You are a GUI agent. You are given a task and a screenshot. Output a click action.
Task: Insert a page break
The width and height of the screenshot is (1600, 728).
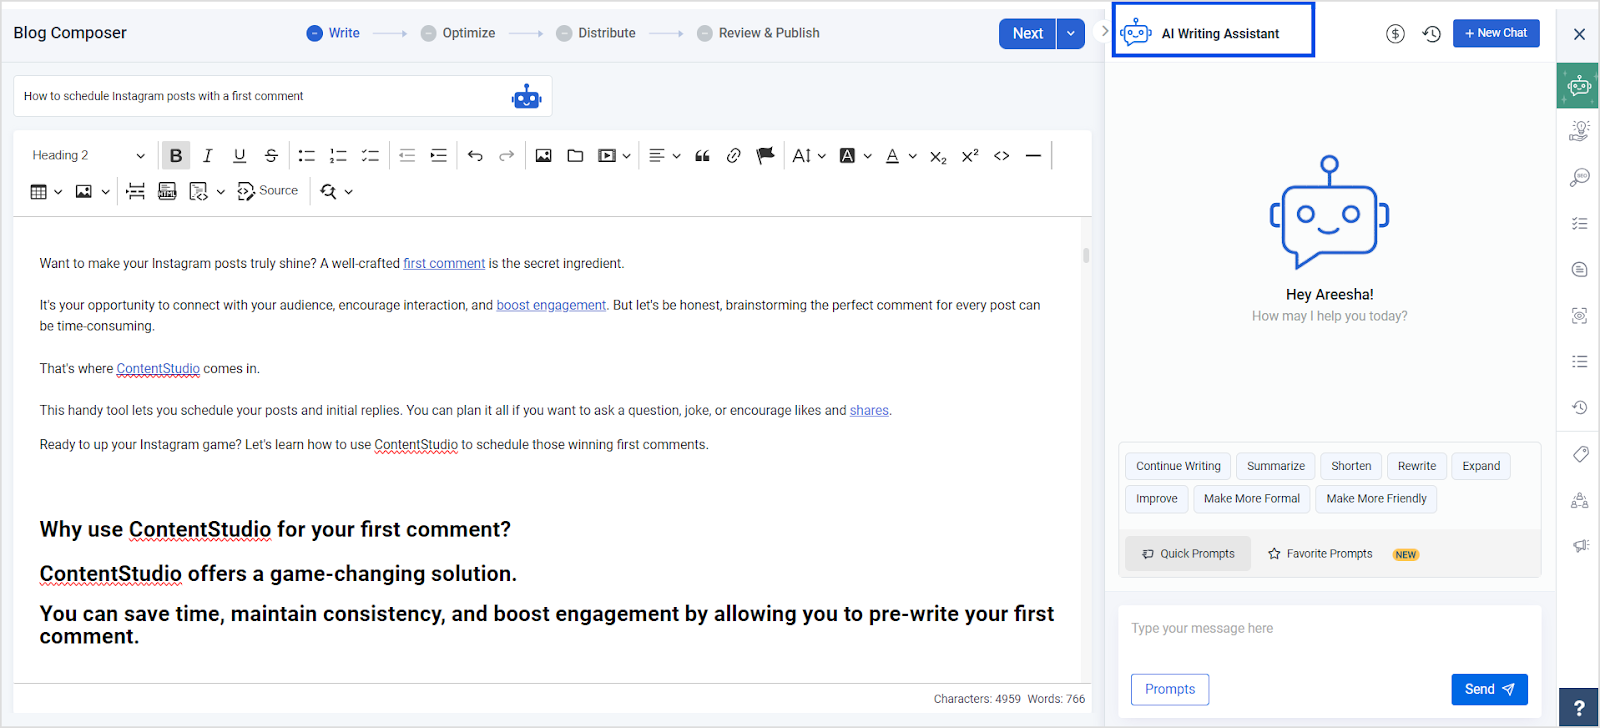pyautogui.click(x=136, y=191)
